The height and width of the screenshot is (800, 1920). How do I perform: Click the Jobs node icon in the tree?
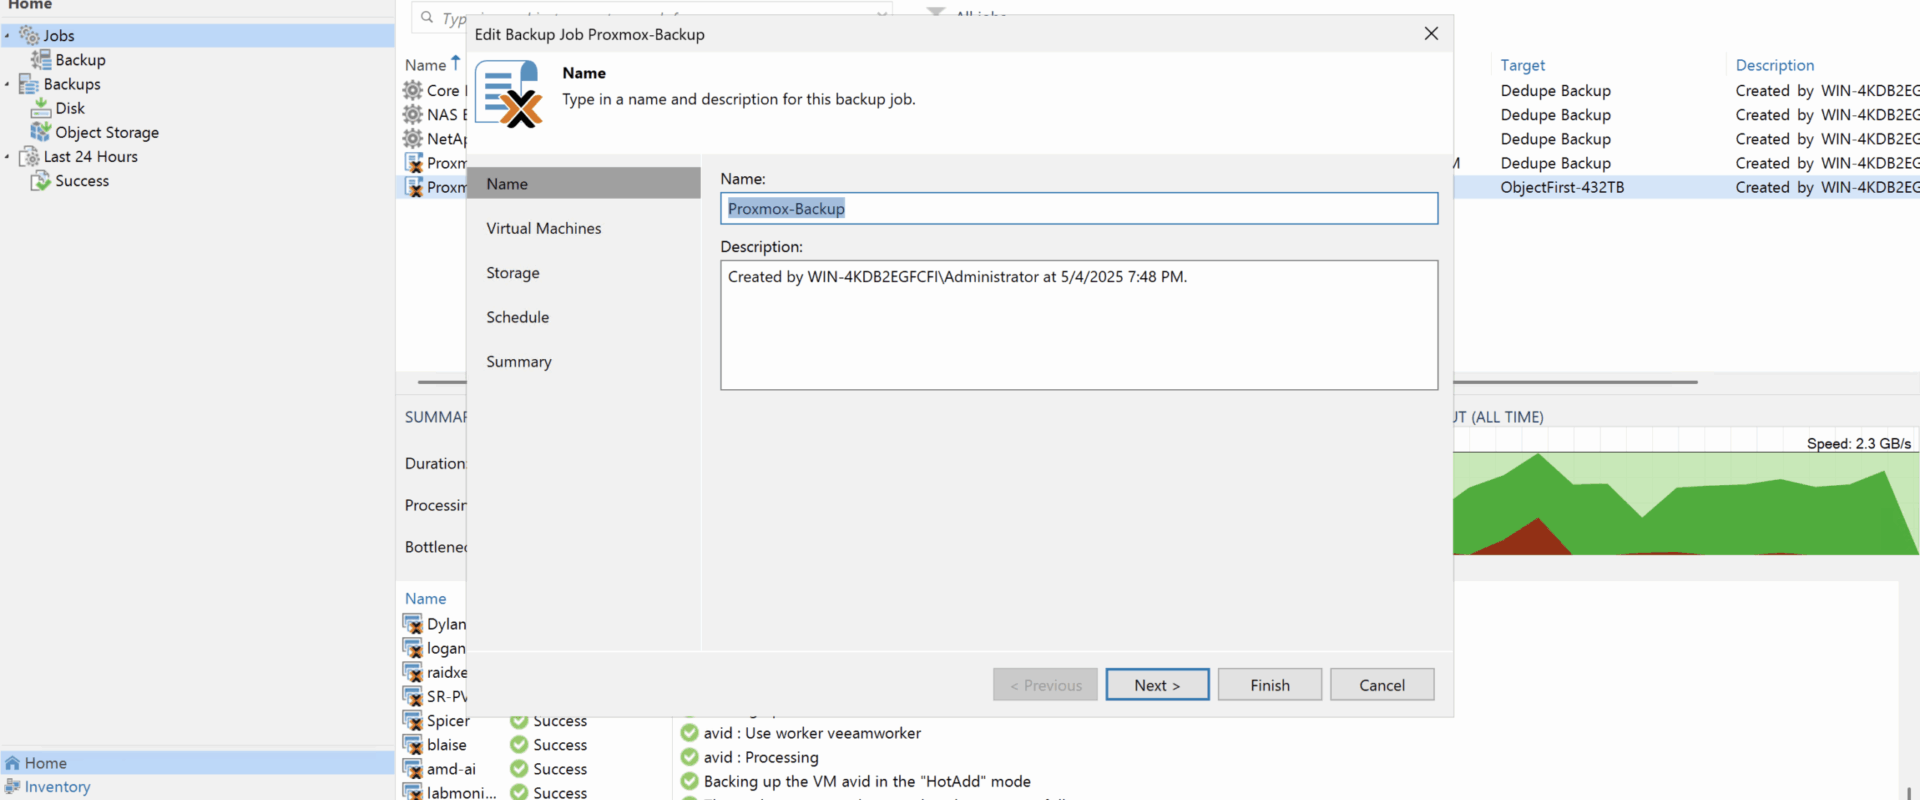pyautogui.click(x=29, y=35)
